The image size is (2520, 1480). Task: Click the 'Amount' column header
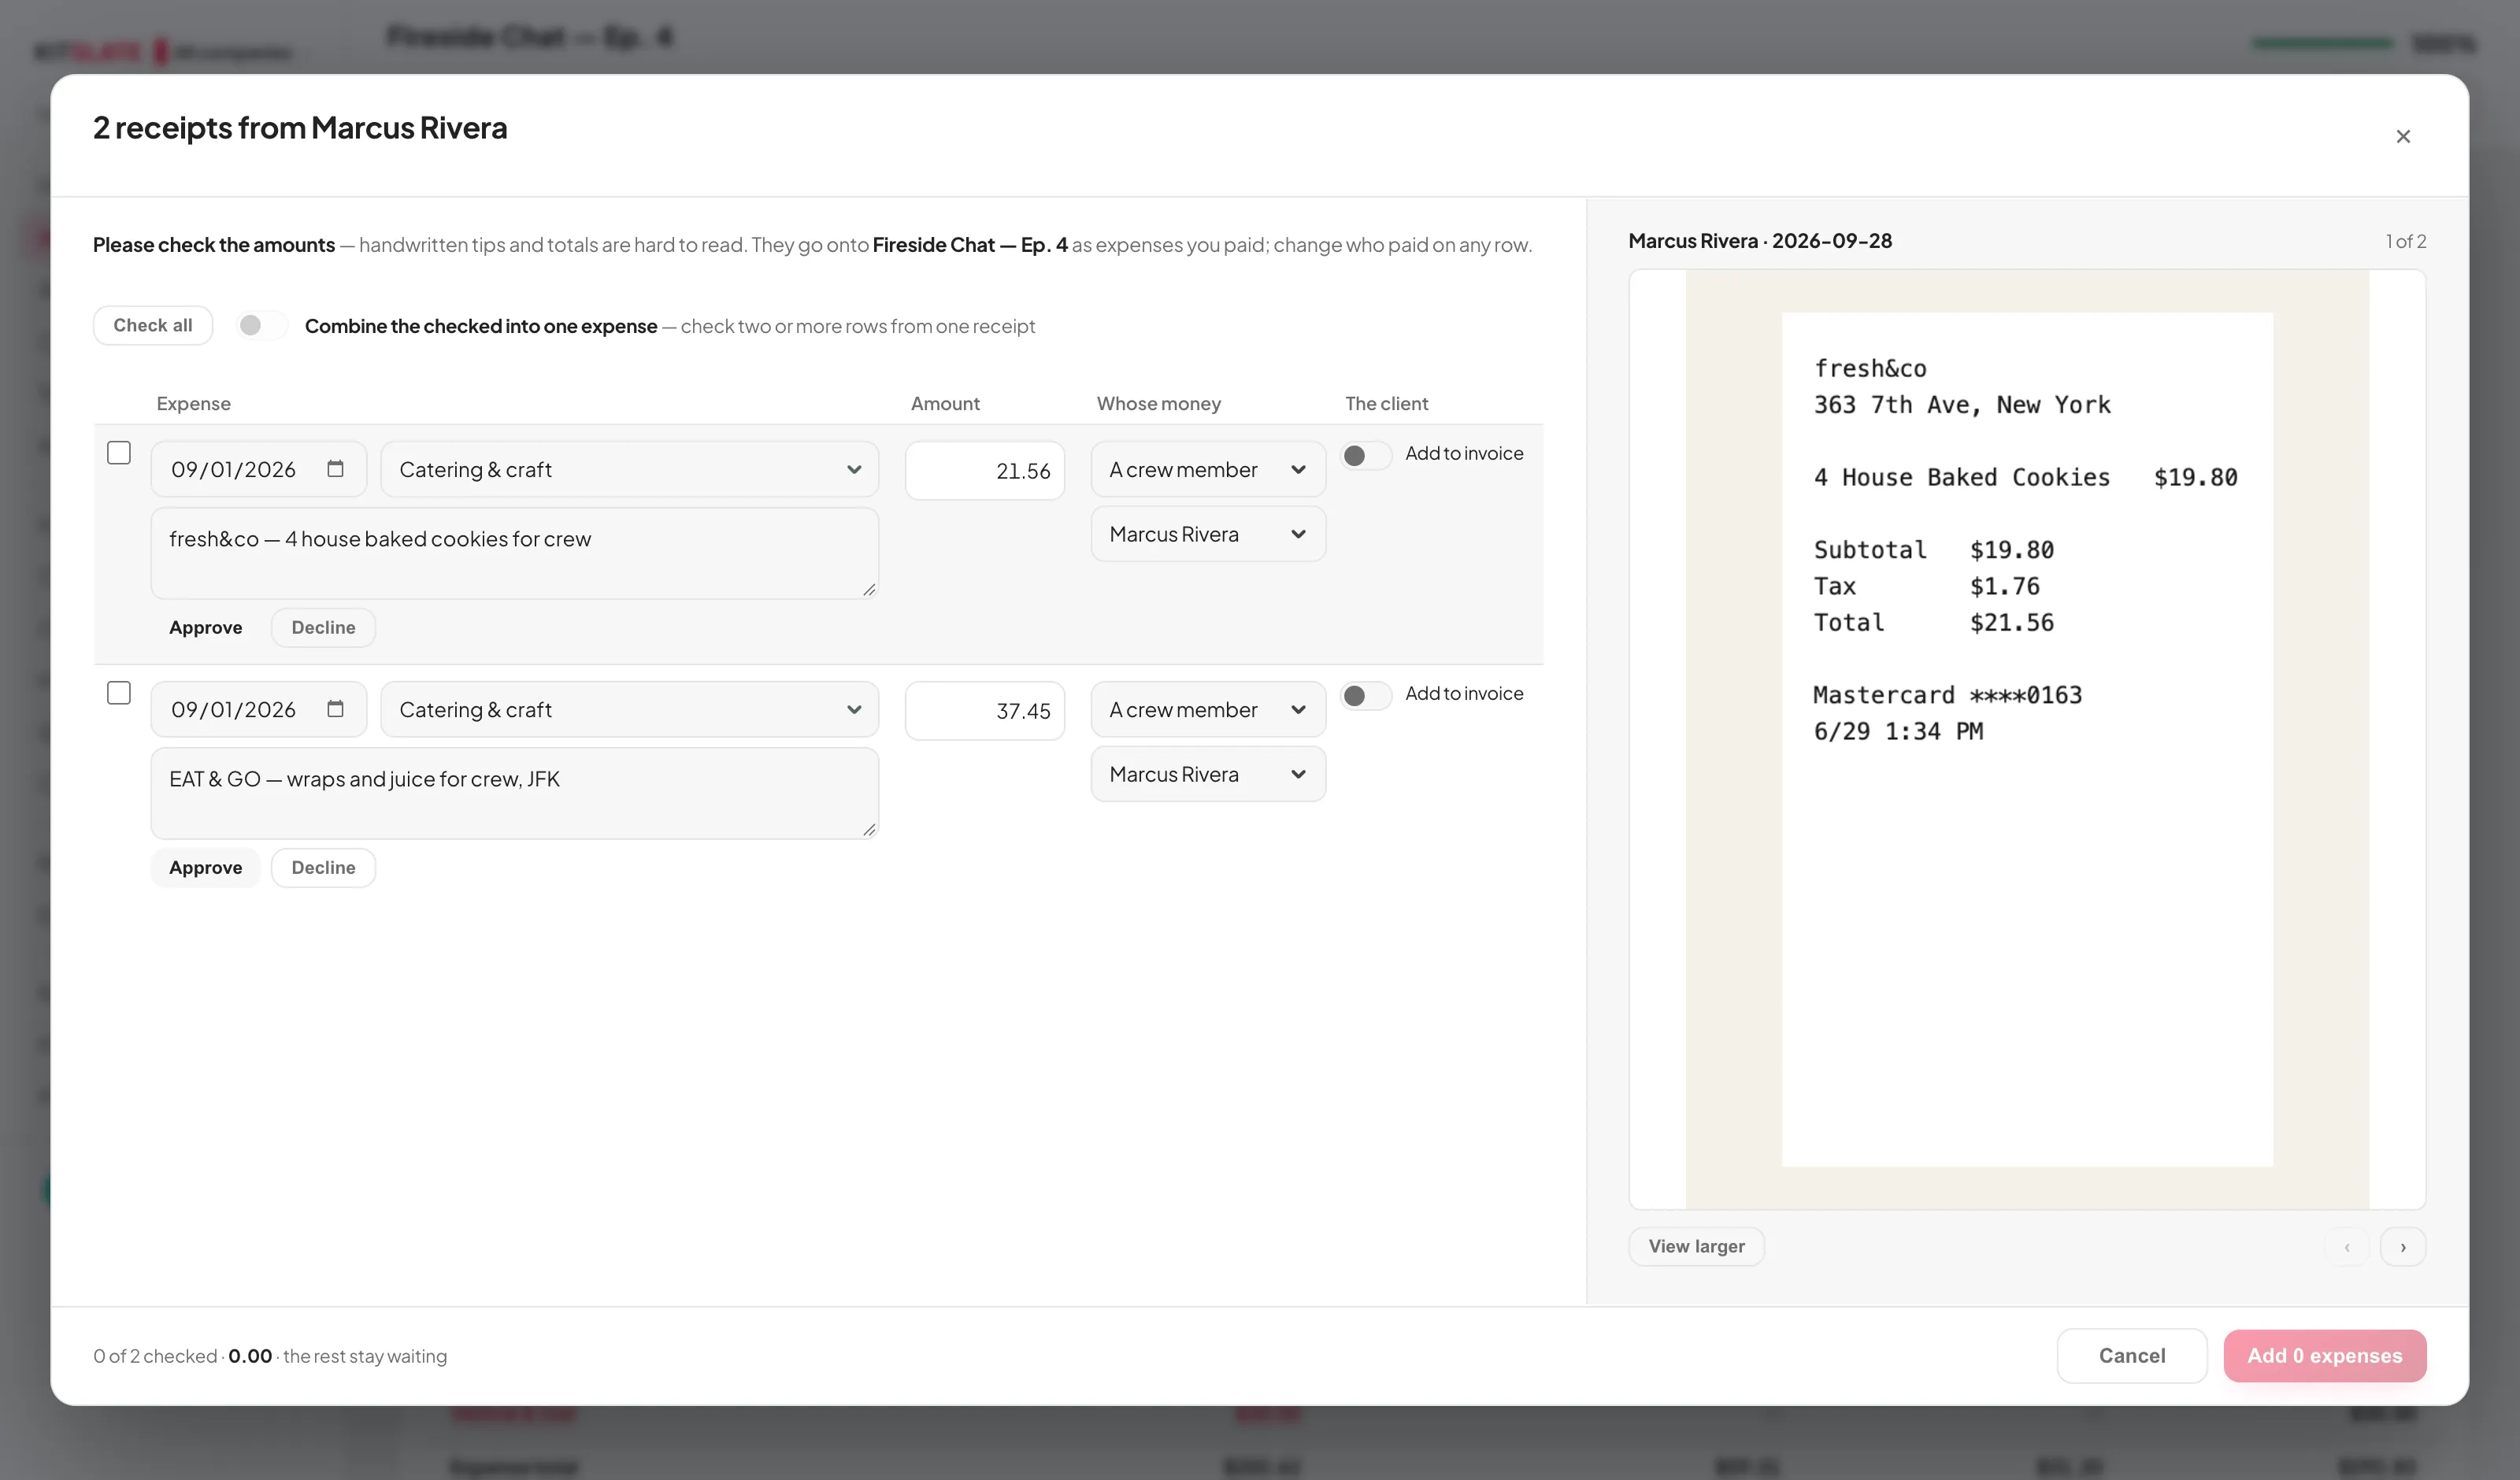945,403
